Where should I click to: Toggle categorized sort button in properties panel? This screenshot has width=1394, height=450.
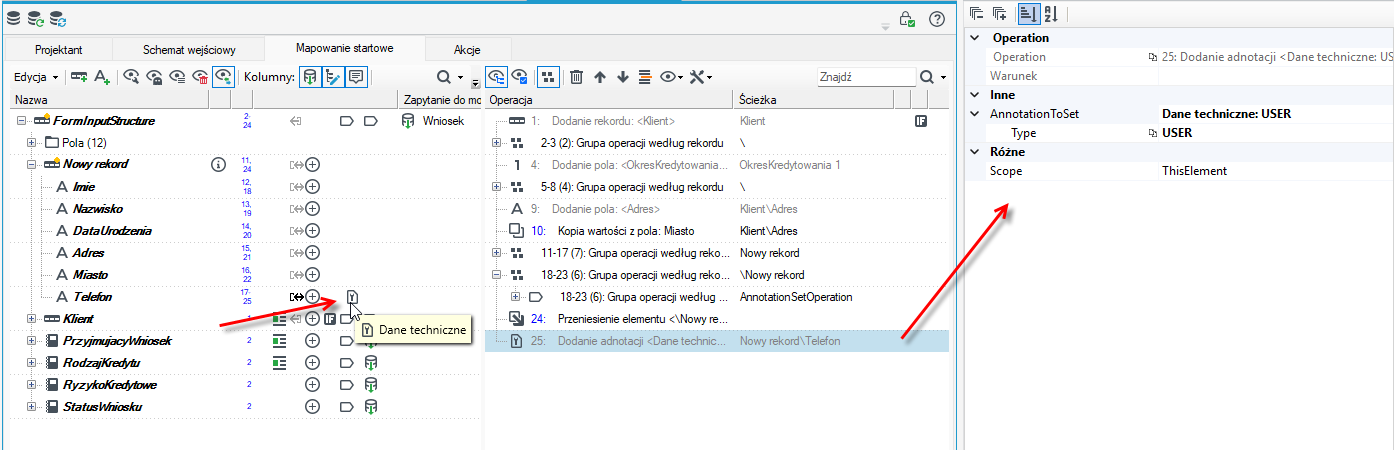click(x=1029, y=13)
